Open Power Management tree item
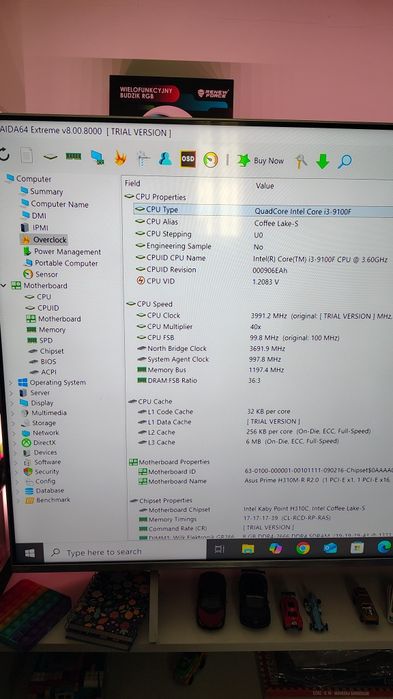This screenshot has height=699, width=393. tap(62, 251)
